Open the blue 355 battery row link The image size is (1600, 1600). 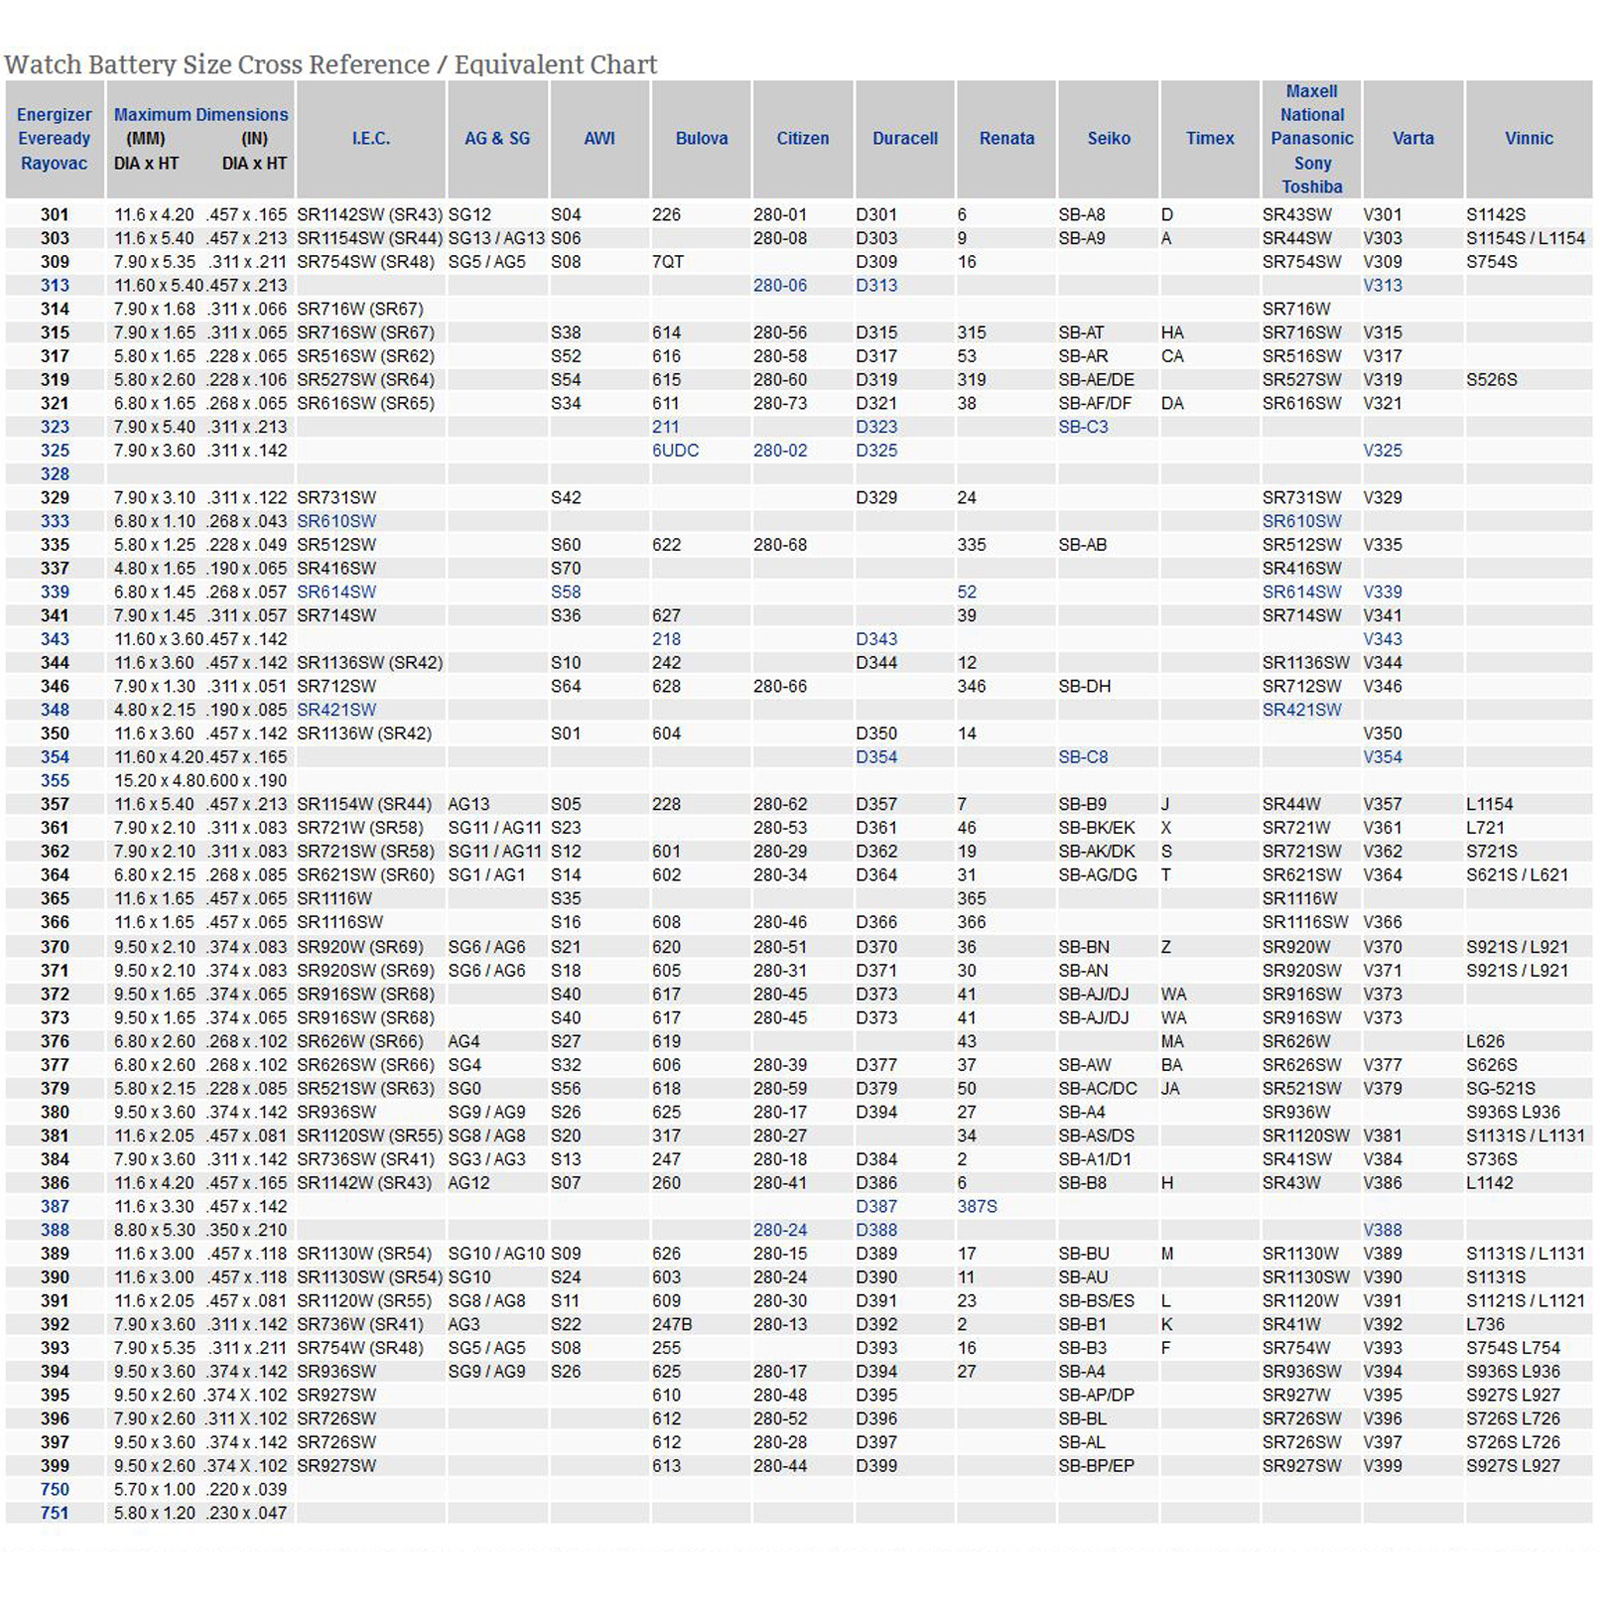(x=55, y=782)
